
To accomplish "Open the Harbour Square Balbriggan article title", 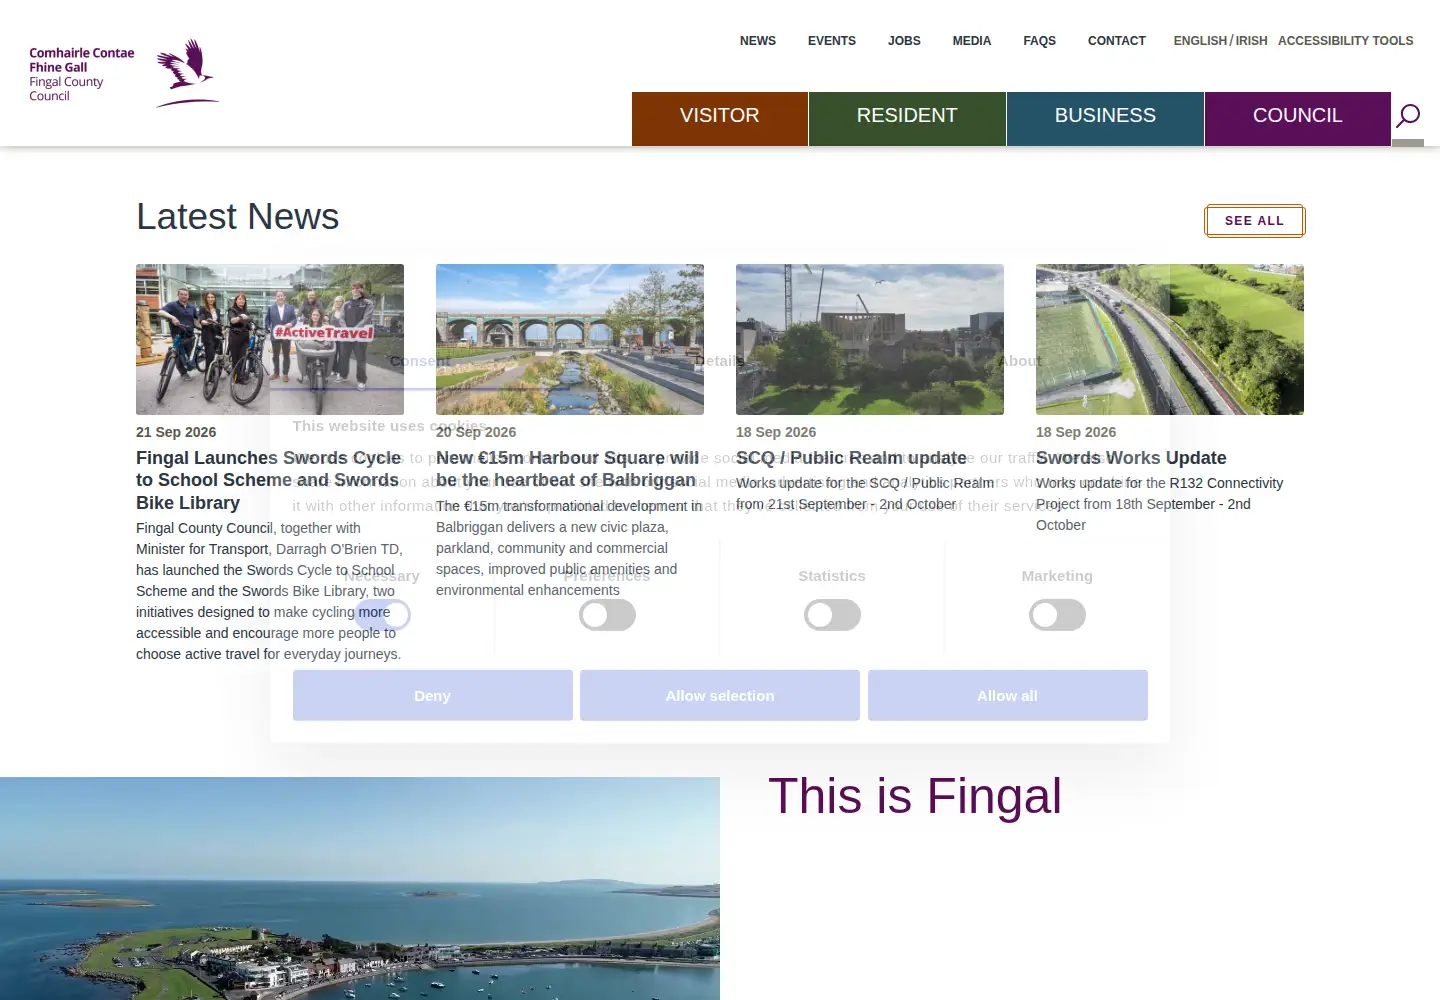I will click(567, 469).
